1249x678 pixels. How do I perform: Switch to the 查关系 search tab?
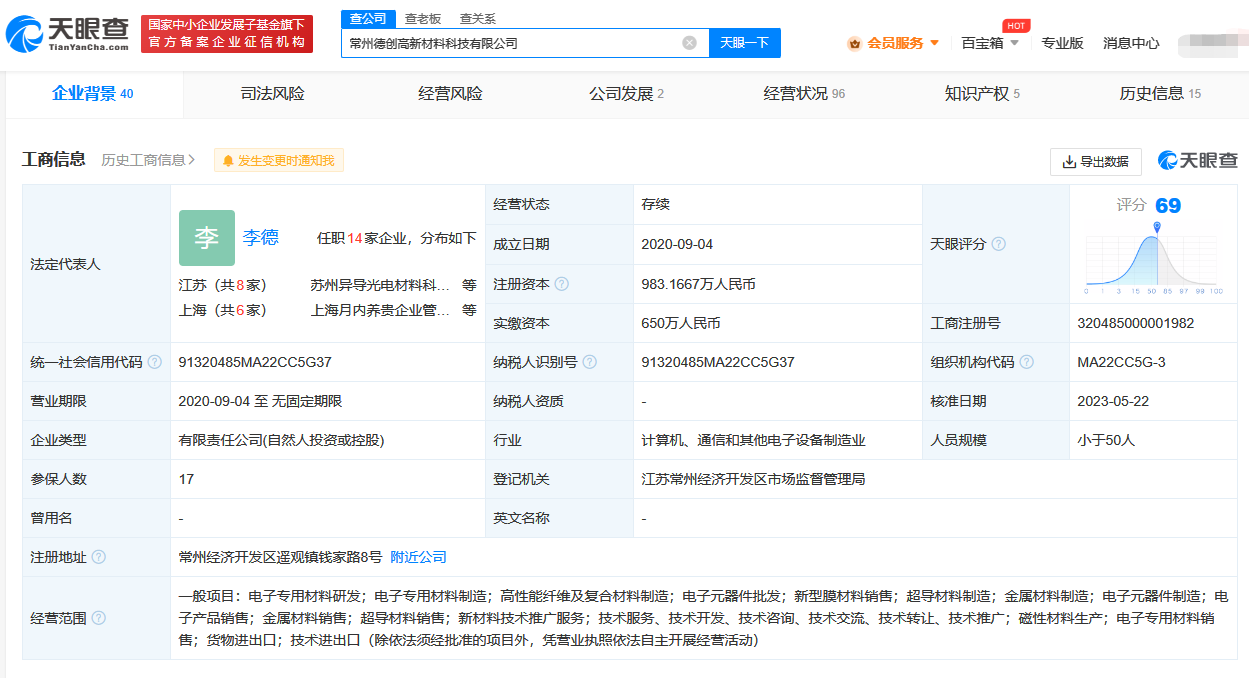tap(477, 18)
